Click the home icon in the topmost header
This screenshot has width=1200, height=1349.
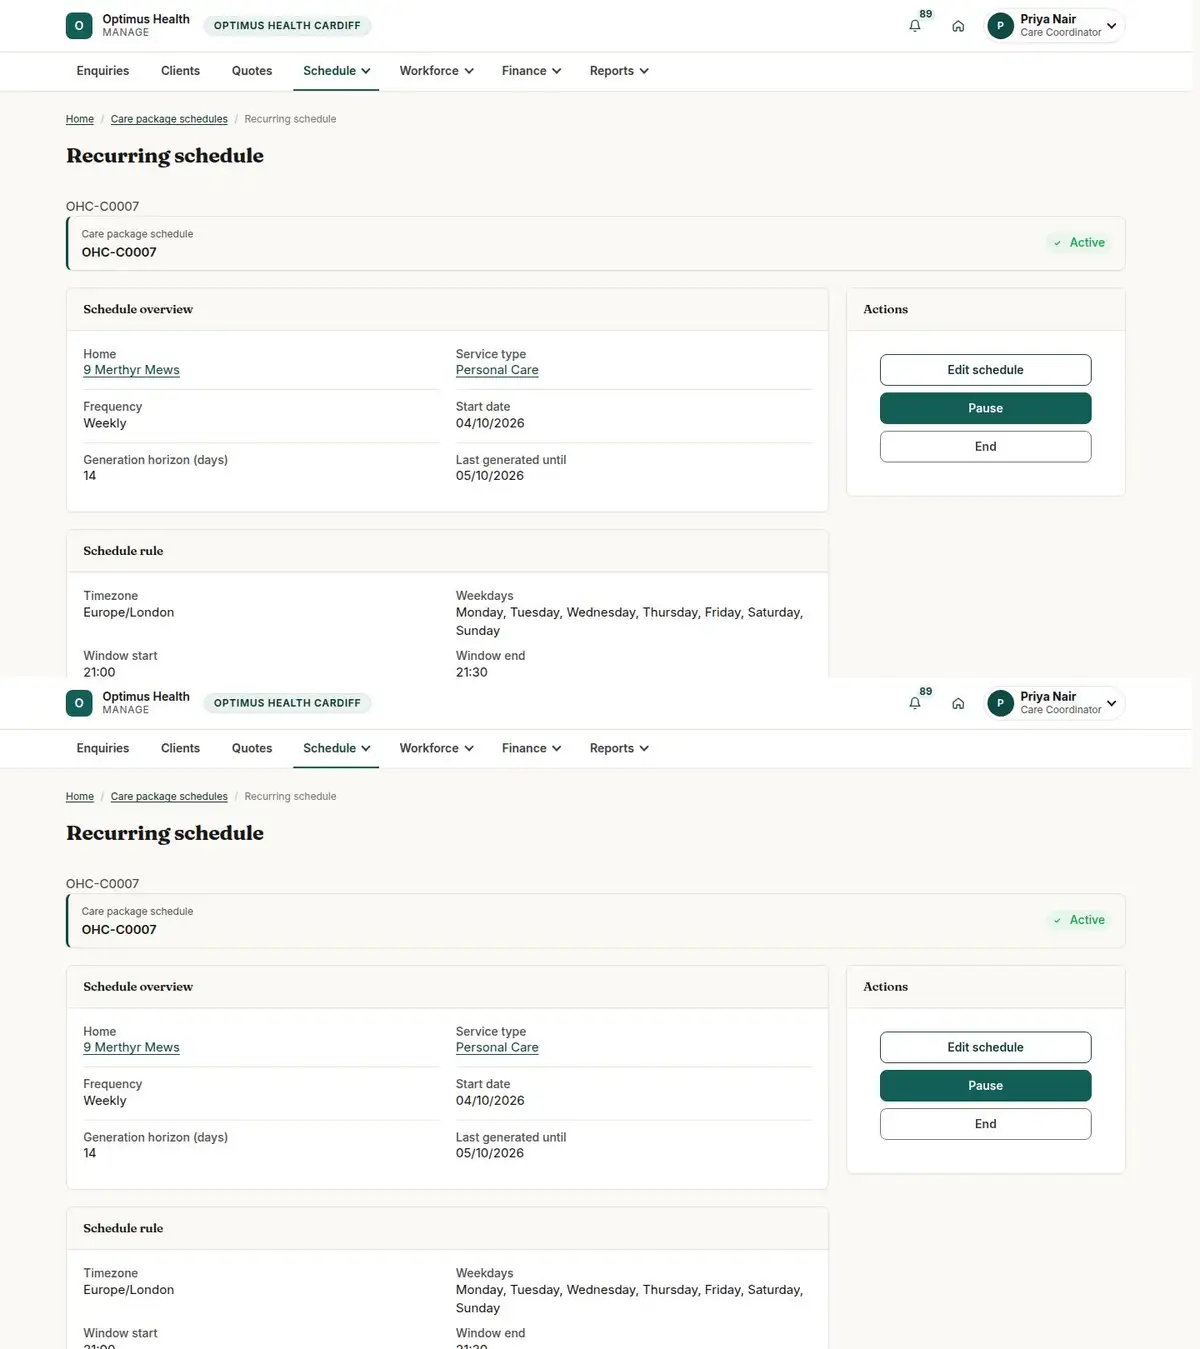coord(958,26)
